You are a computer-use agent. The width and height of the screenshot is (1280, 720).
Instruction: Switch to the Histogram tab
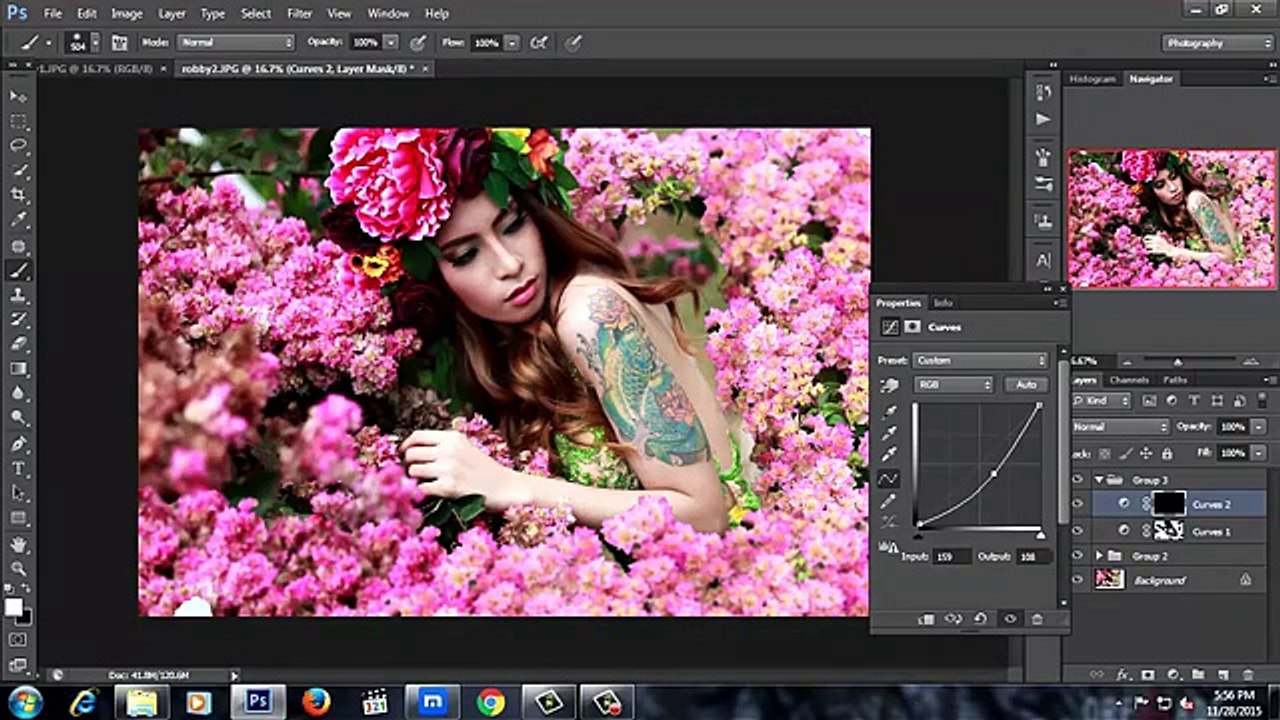click(x=1092, y=79)
